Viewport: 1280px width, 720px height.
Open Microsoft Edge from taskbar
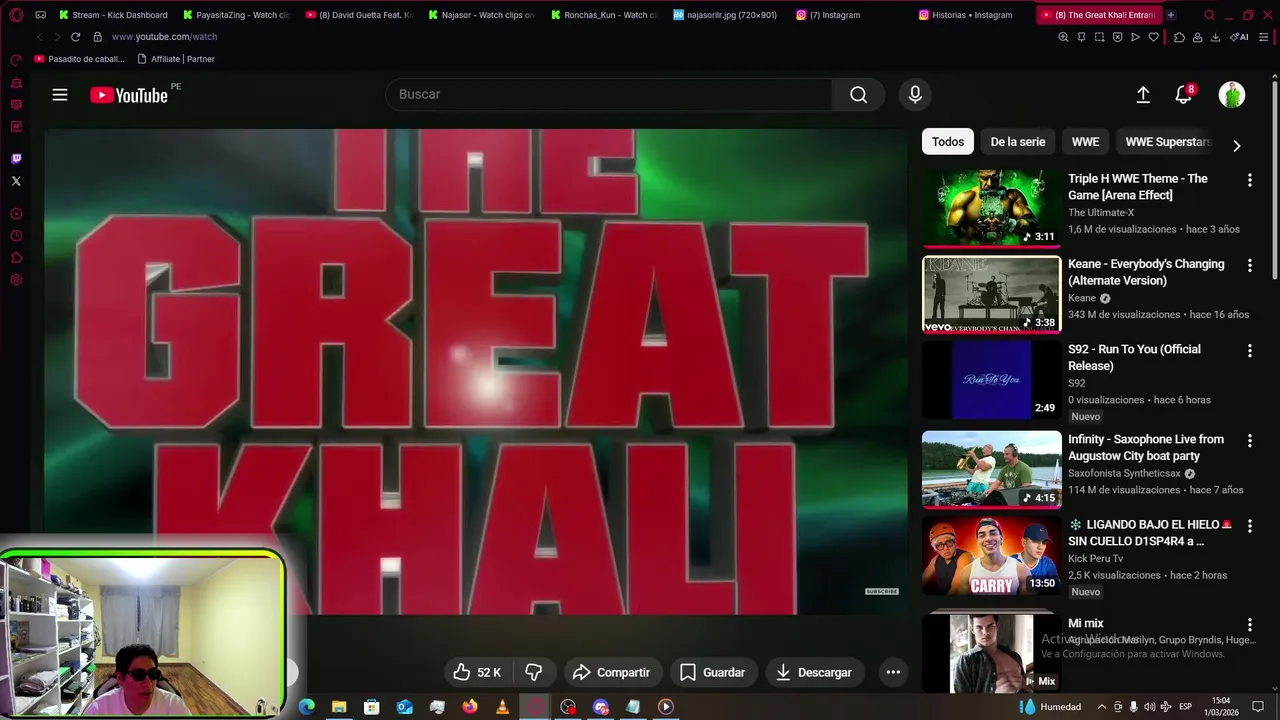307,706
